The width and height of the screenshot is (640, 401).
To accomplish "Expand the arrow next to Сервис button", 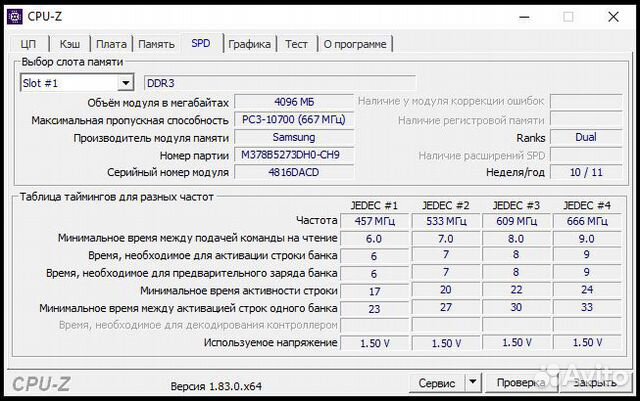I will coord(472,383).
